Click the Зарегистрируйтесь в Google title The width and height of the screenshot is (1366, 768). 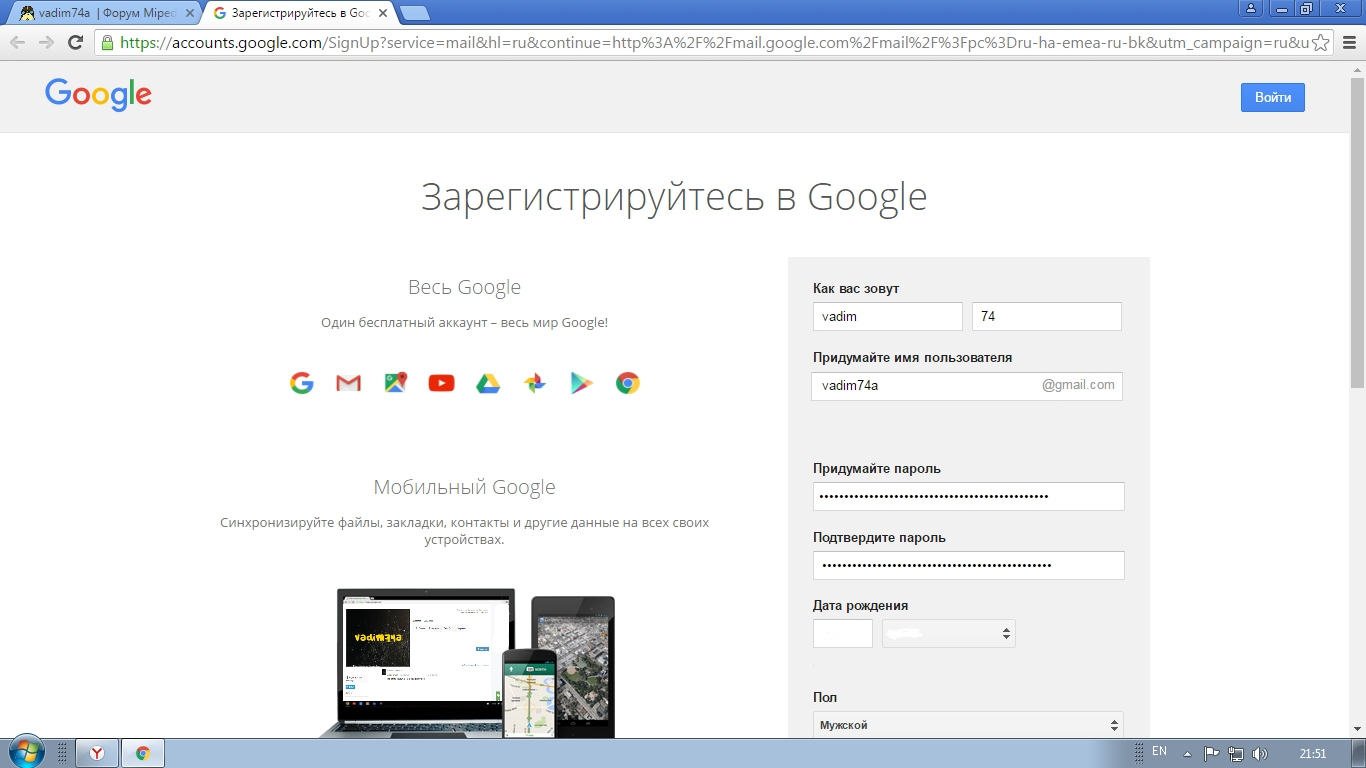pos(674,196)
